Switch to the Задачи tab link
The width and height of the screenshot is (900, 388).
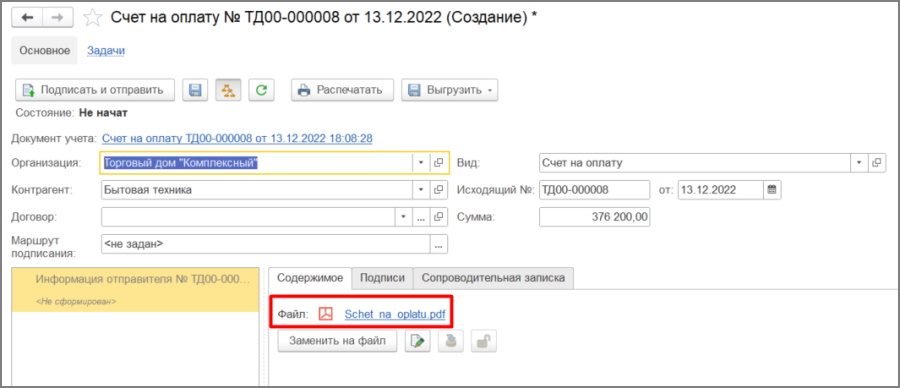(x=106, y=51)
